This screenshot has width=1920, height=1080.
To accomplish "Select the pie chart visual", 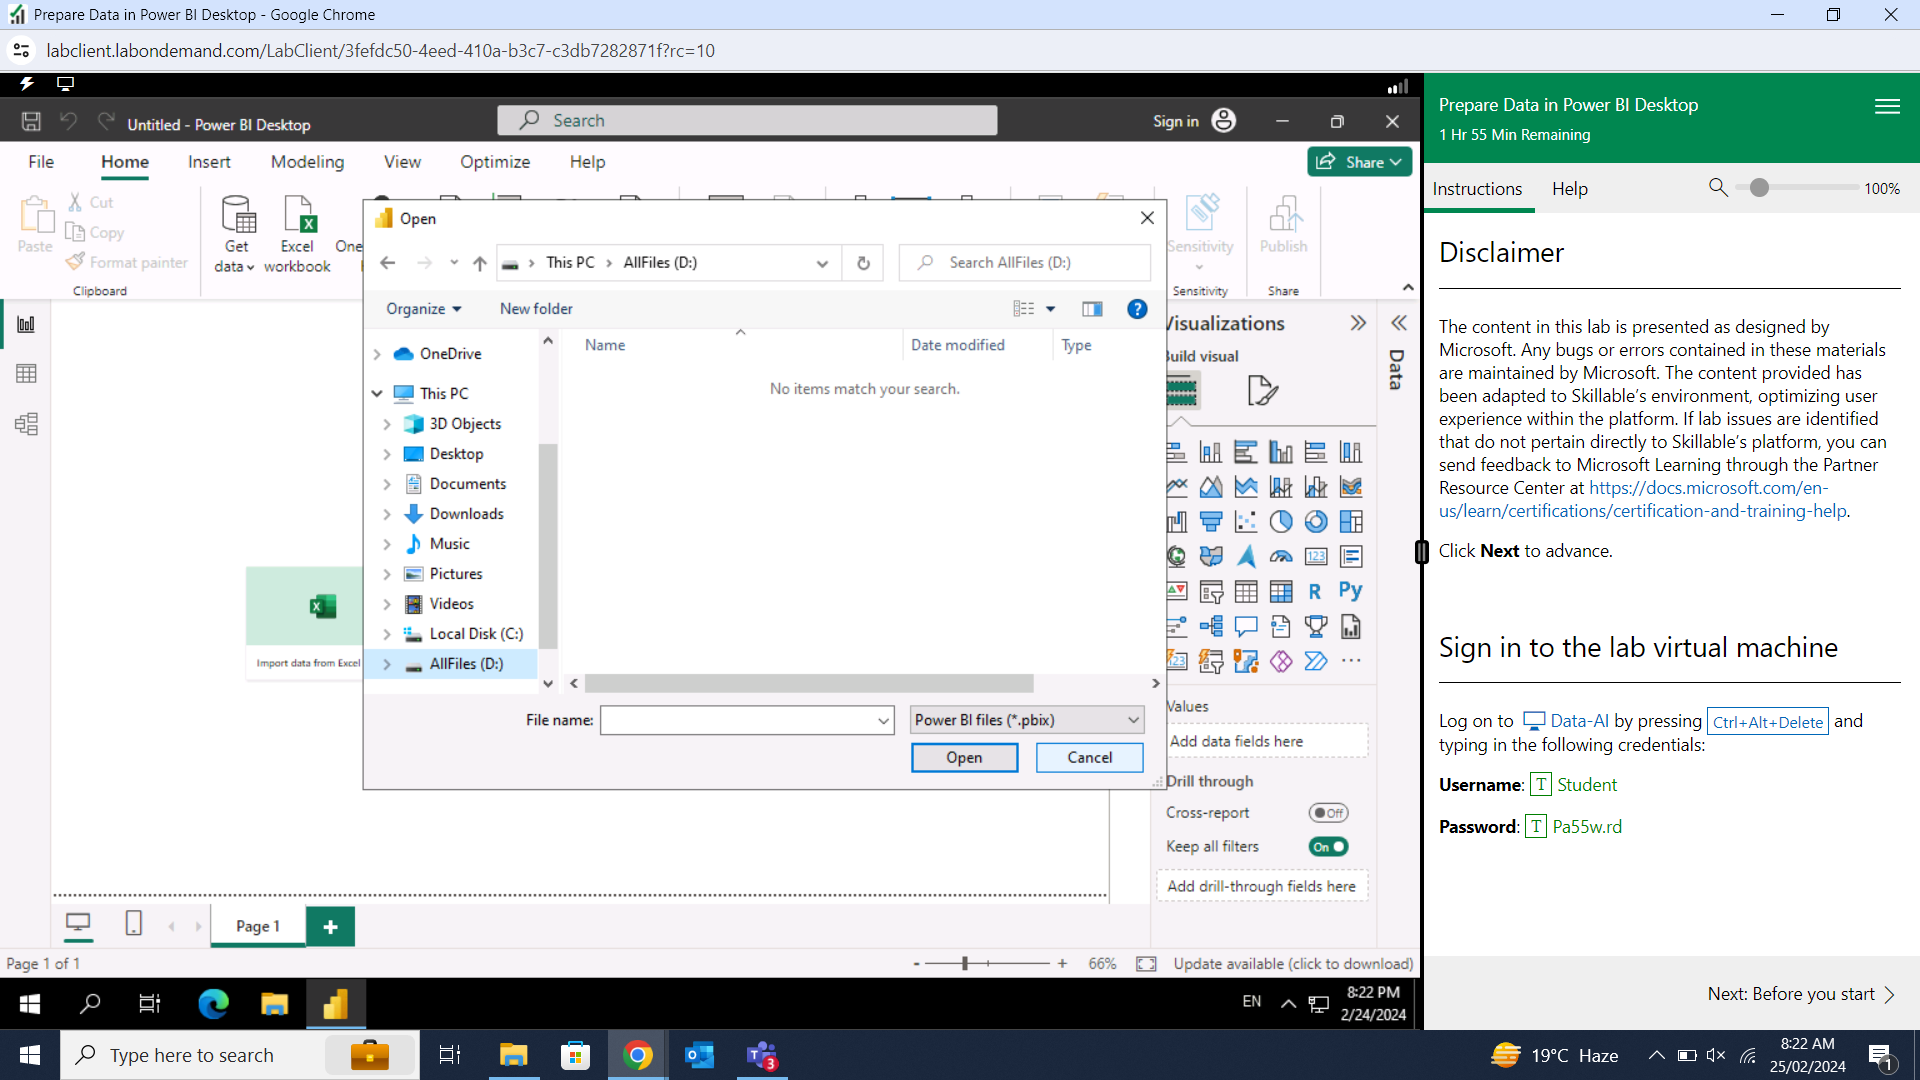I will (1281, 521).
